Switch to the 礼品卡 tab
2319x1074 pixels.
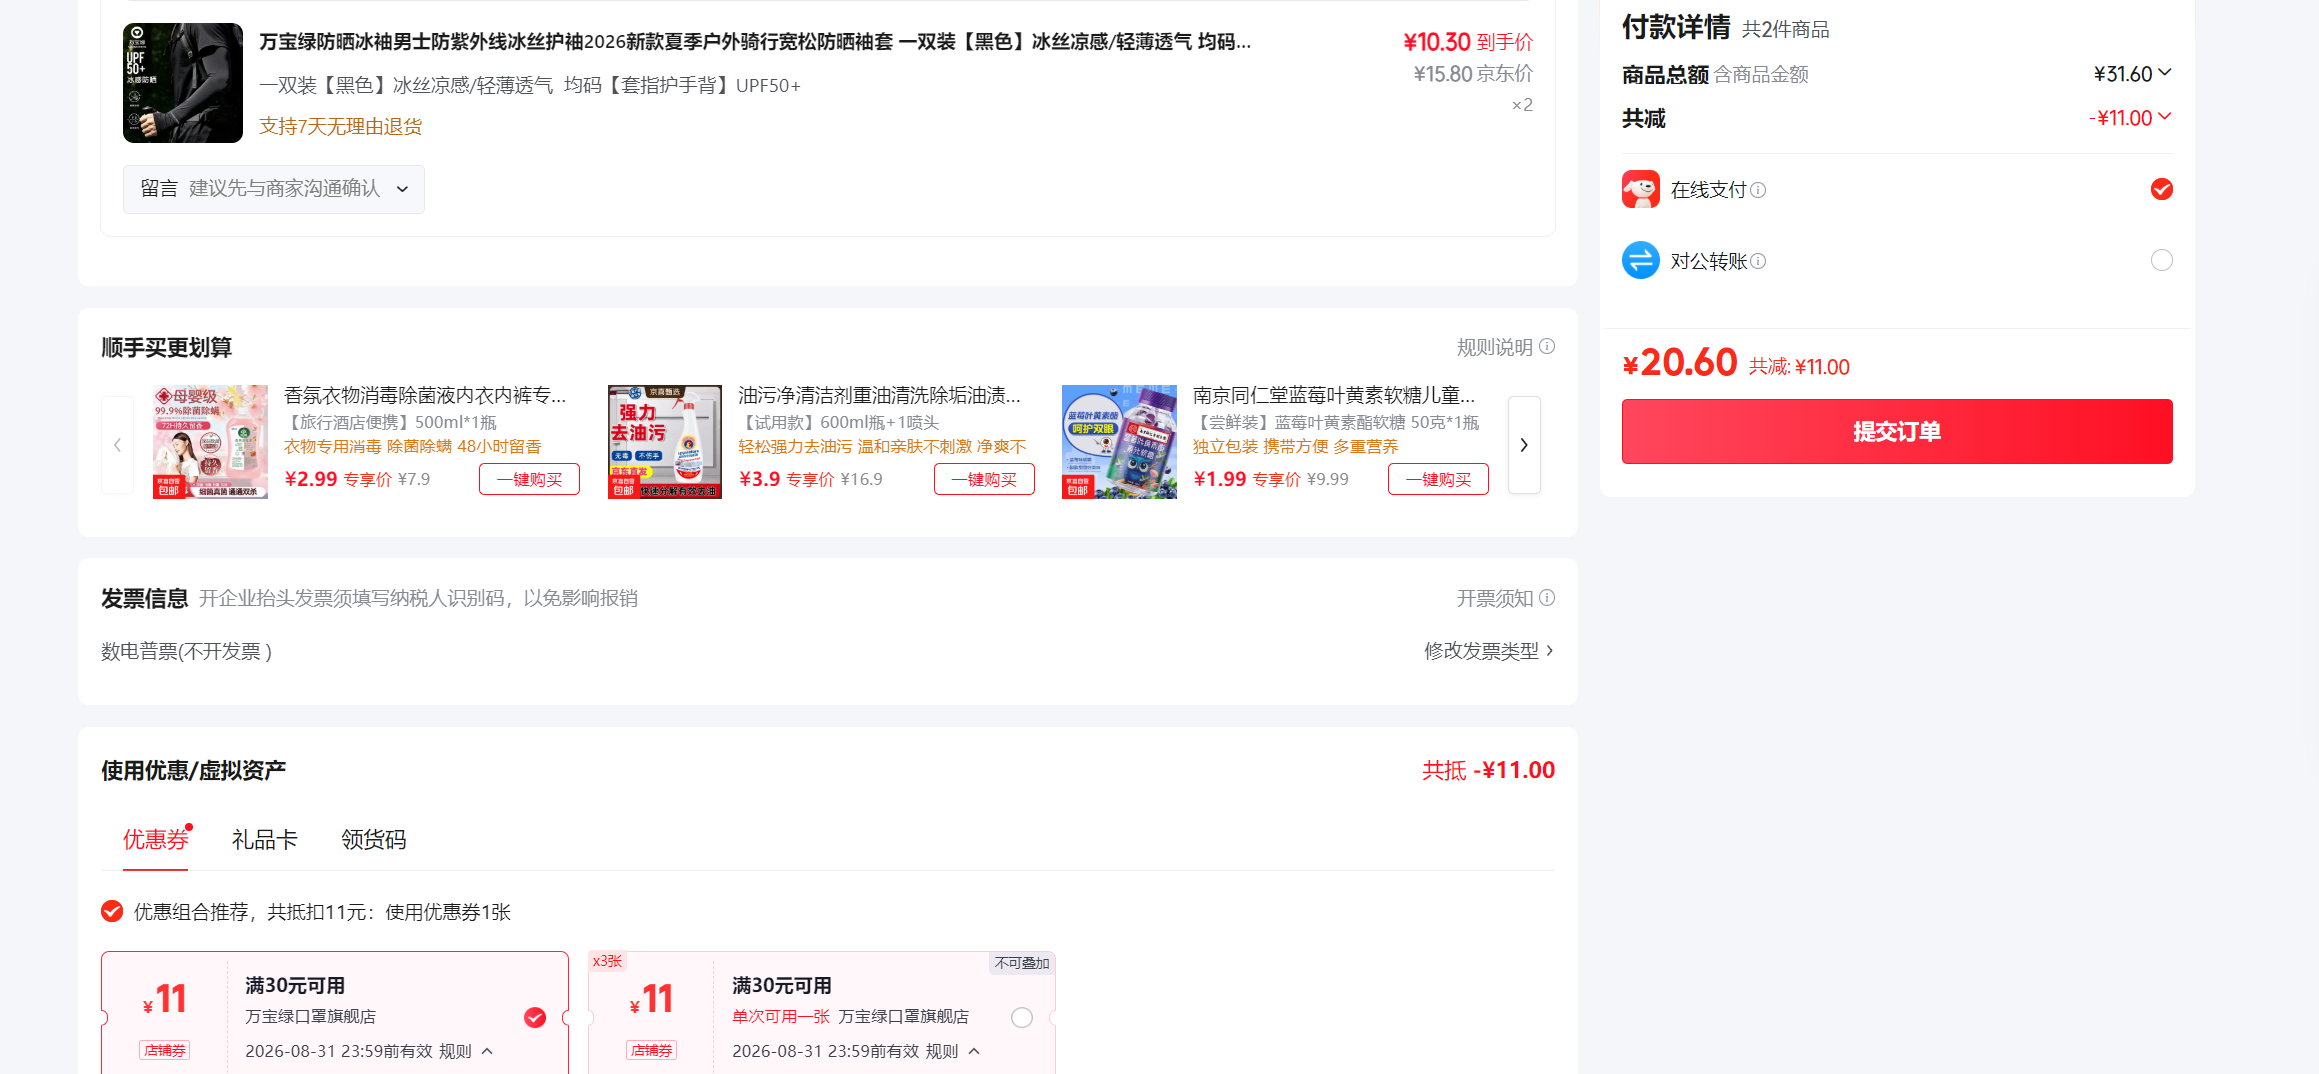(x=265, y=840)
